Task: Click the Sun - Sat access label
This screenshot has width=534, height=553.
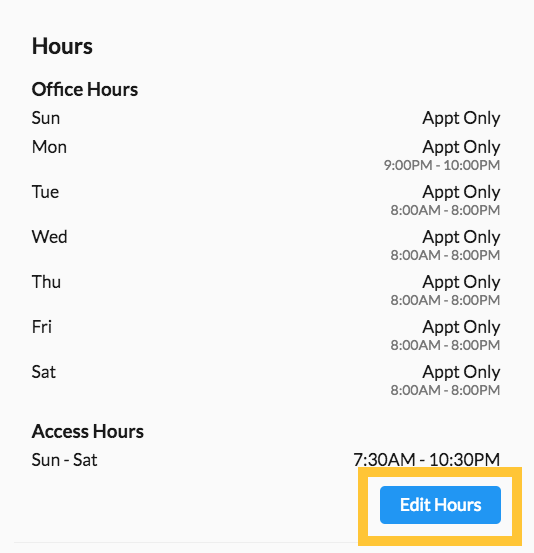Action: tap(64, 460)
